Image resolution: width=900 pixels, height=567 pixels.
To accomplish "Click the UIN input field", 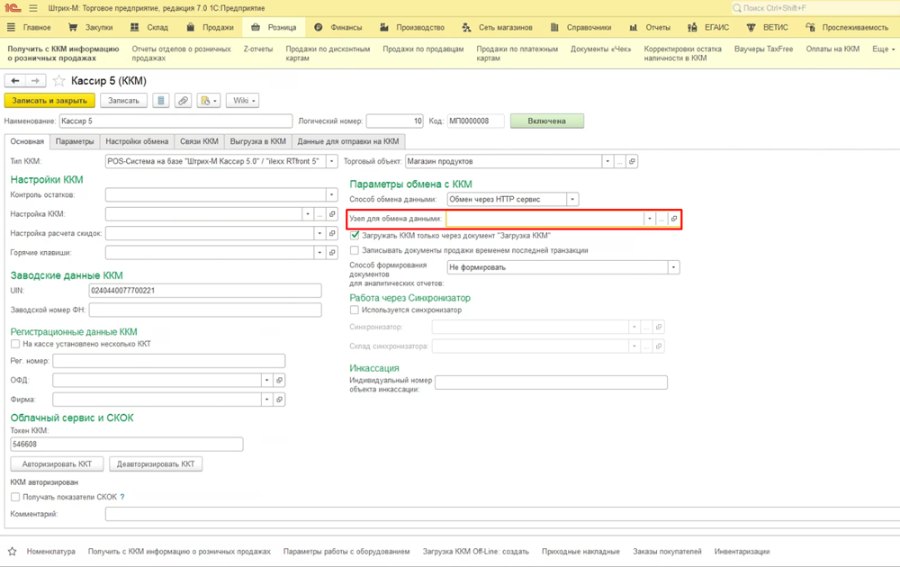I will pyautogui.click(x=205, y=290).
